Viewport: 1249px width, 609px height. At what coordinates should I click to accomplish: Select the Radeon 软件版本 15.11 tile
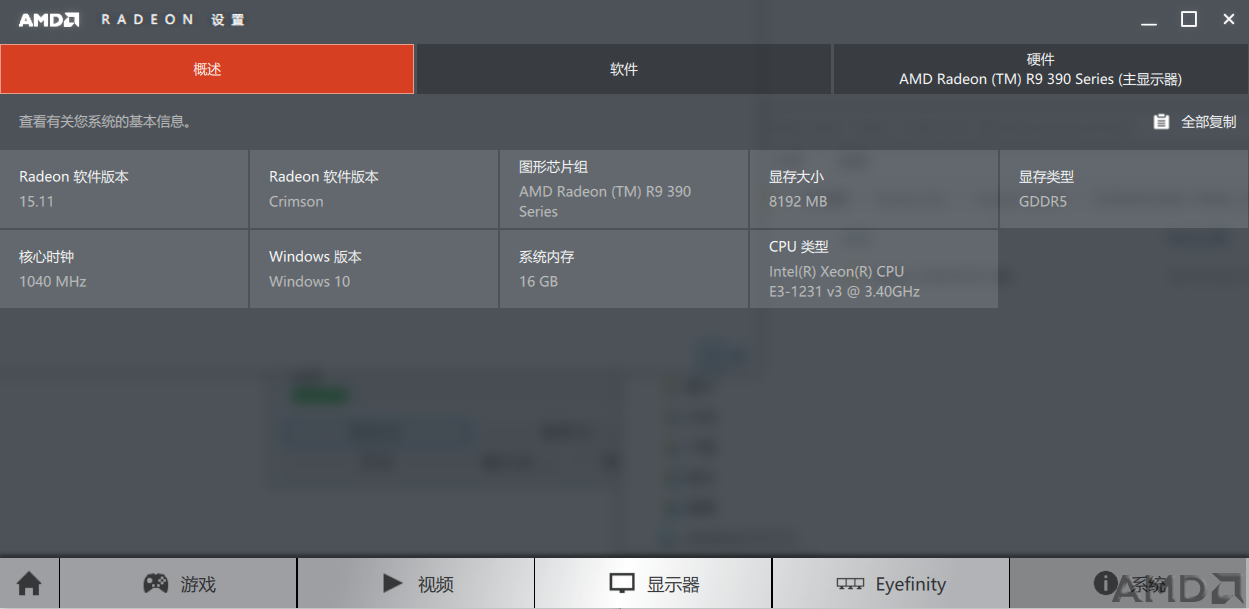(124, 189)
